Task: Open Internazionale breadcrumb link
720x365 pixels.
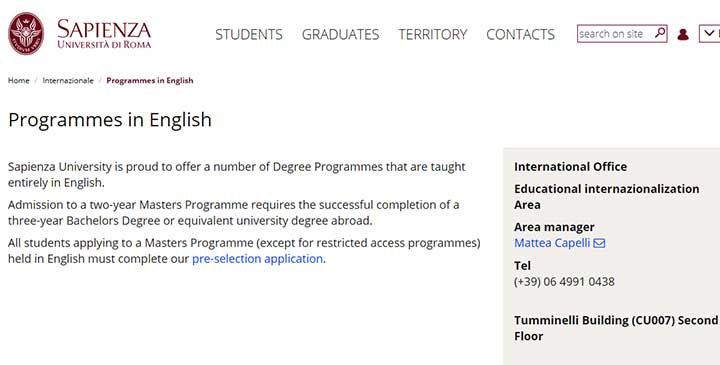Action: [x=68, y=80]
